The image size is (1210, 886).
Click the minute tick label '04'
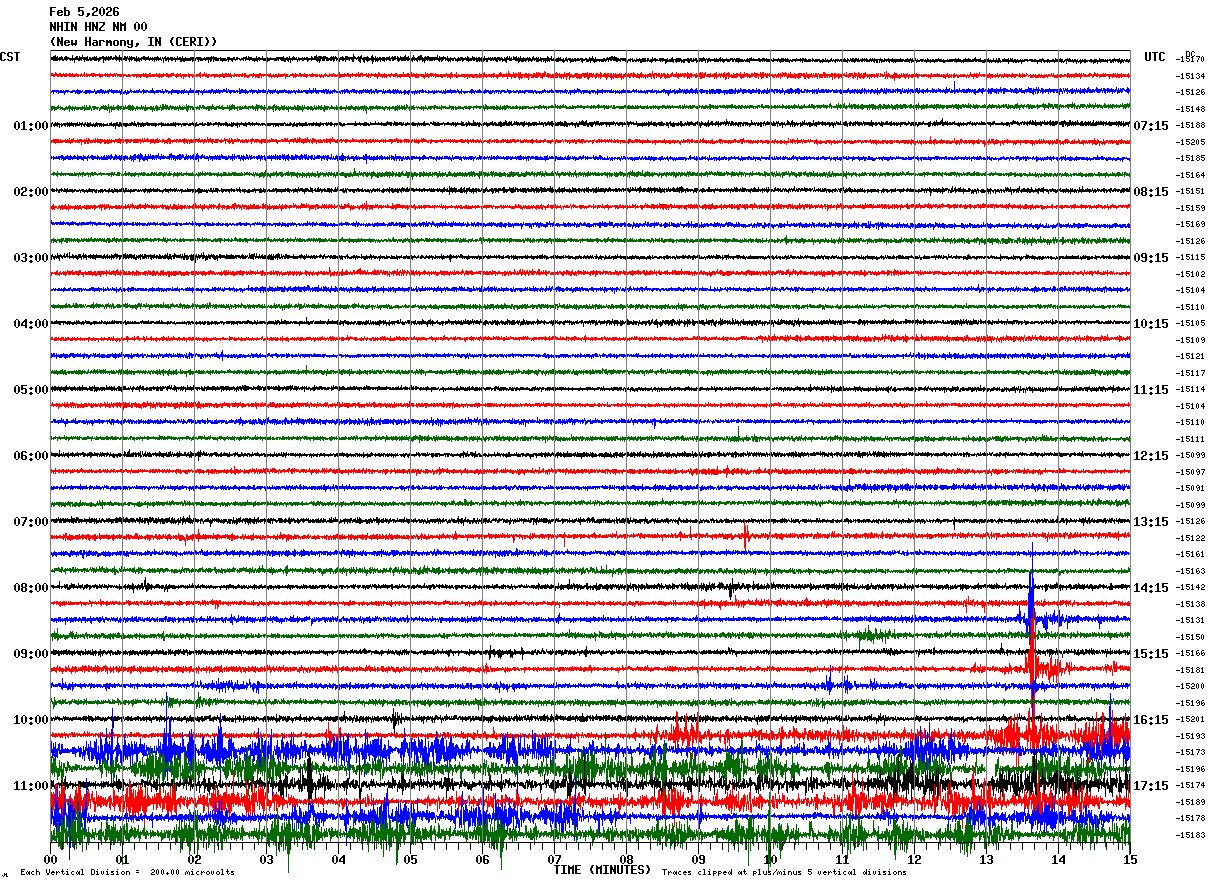339,860
